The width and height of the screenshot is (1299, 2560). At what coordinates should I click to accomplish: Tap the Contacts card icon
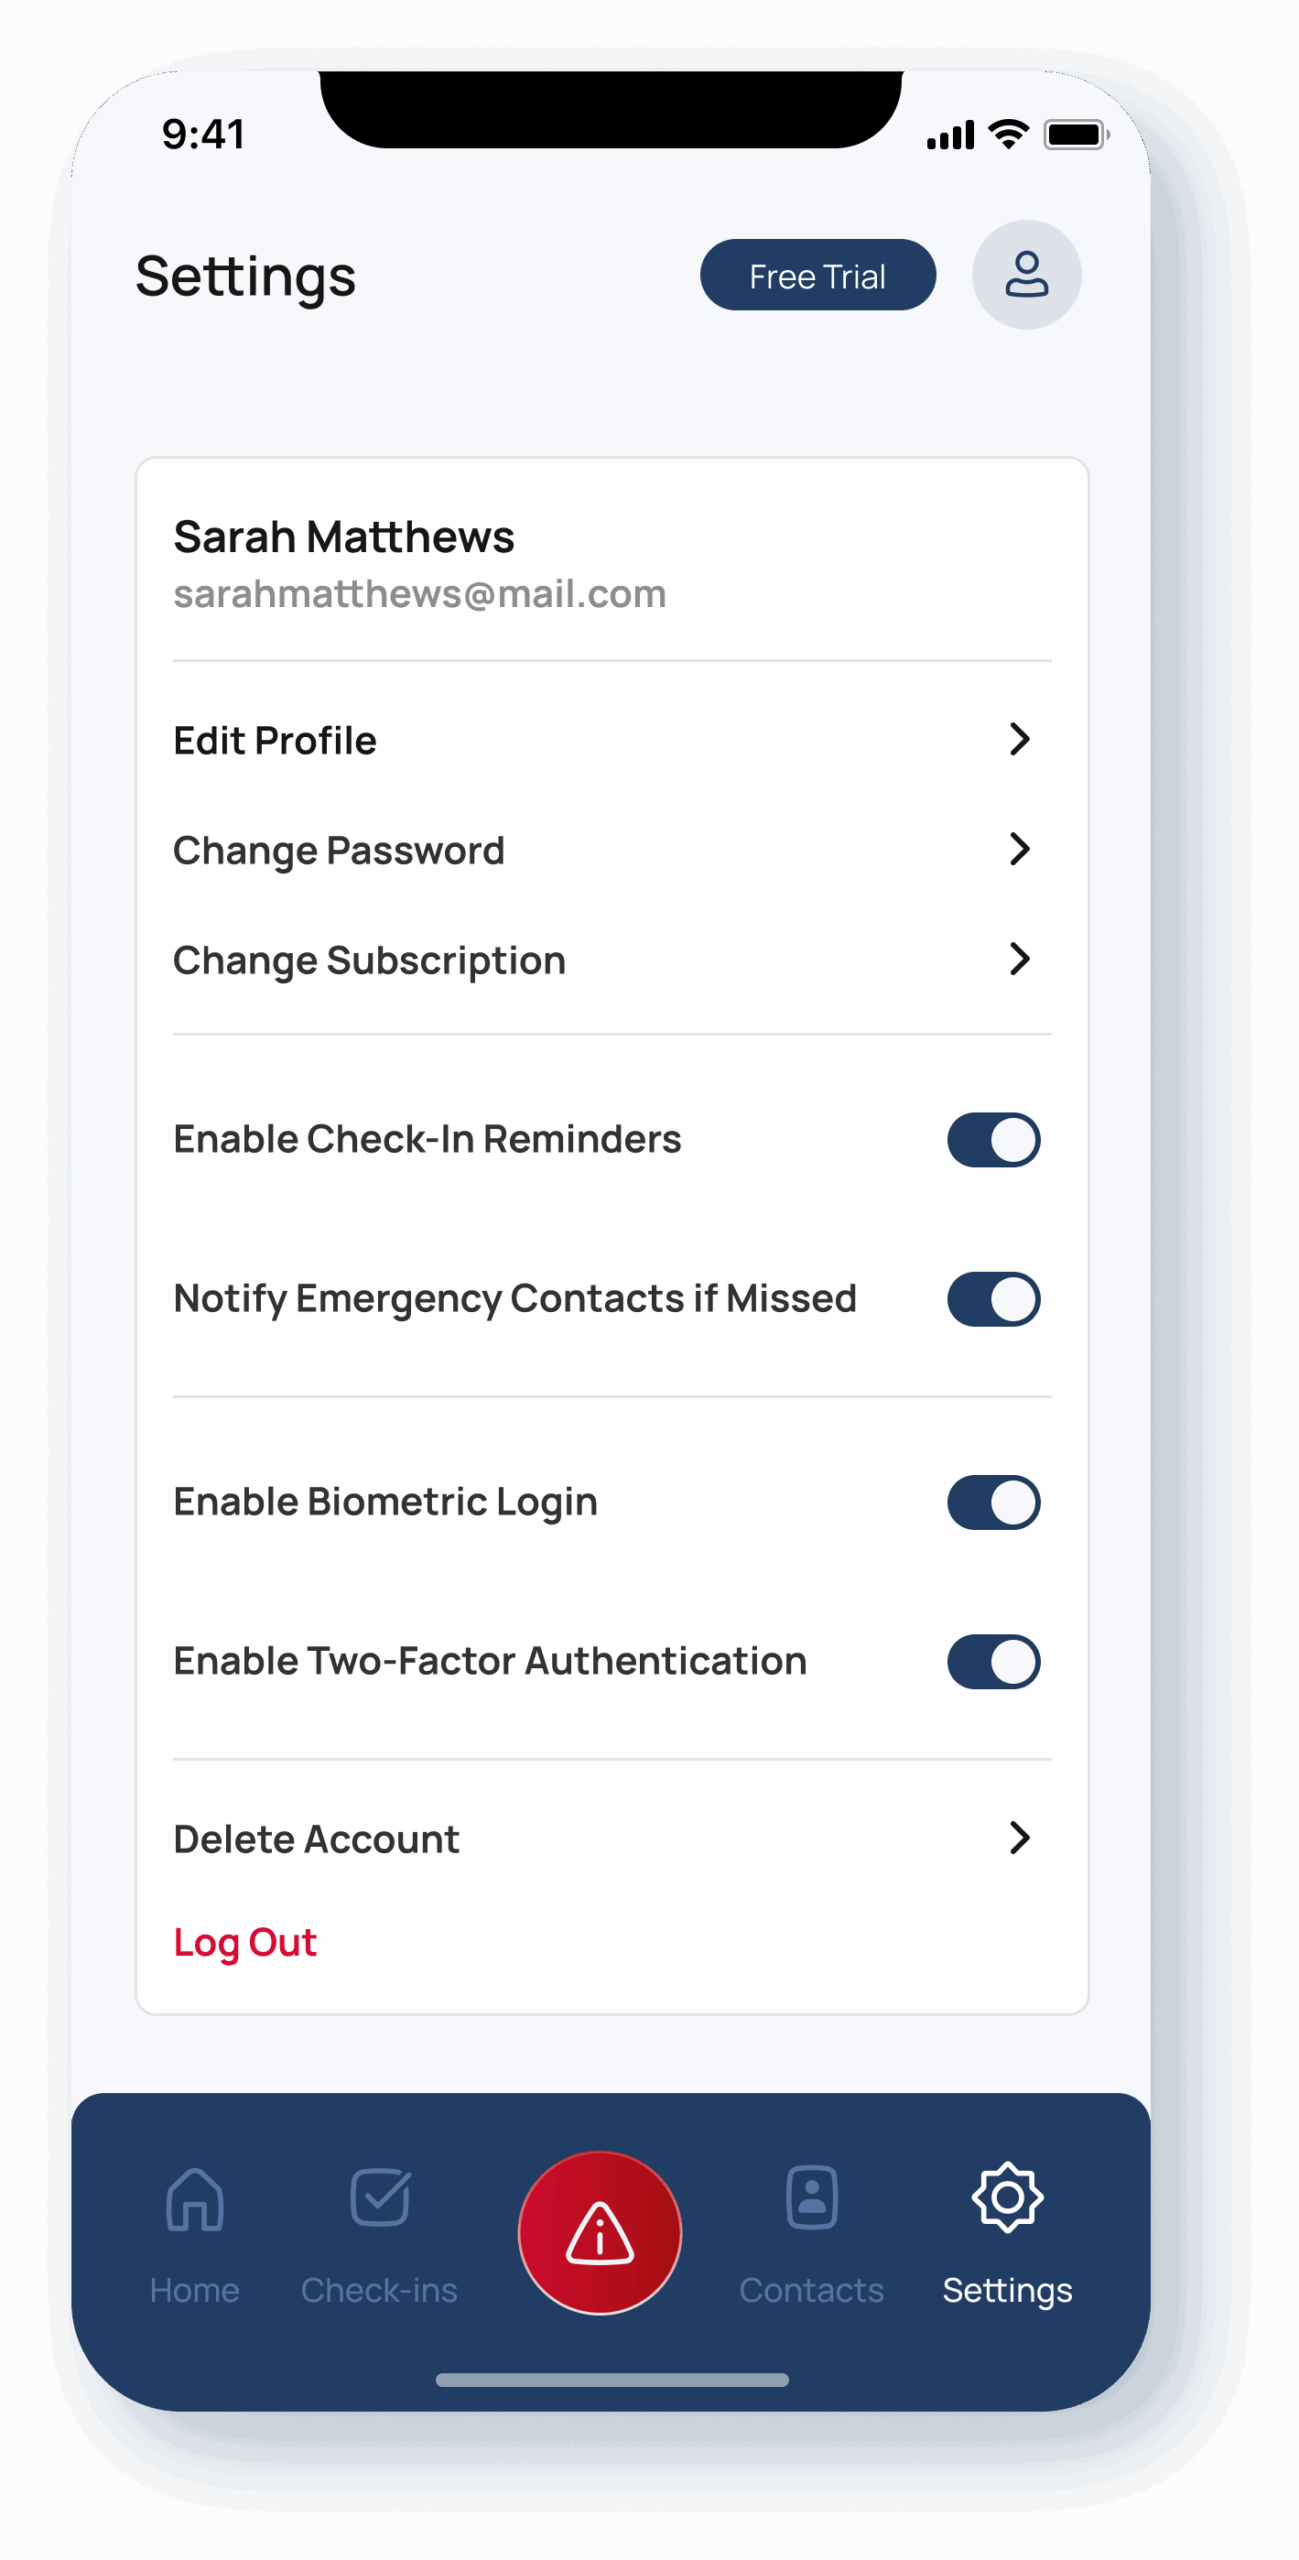point(812,2197)
